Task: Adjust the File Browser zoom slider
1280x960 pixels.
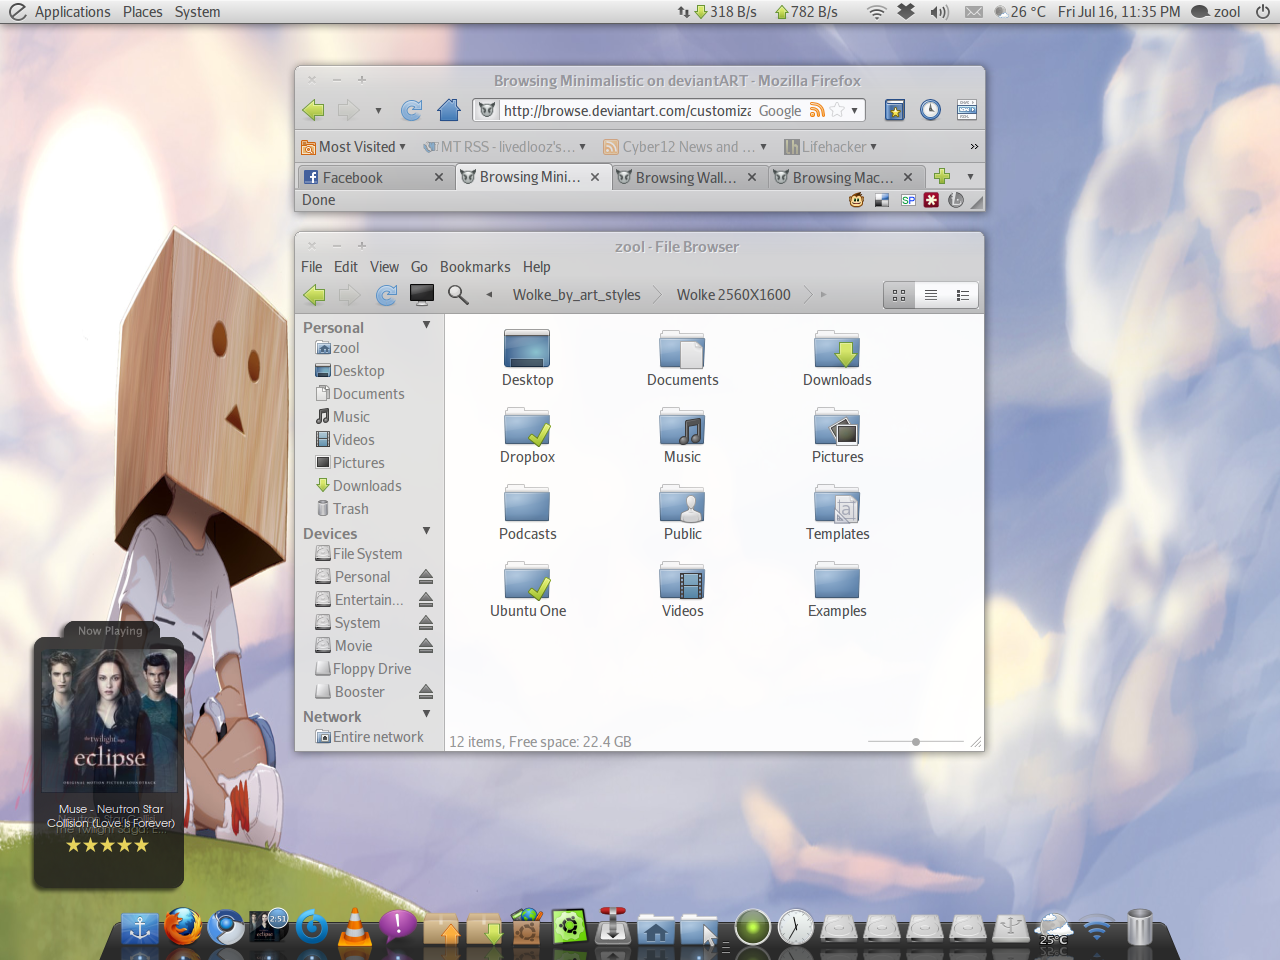Action: coord(916,742)
